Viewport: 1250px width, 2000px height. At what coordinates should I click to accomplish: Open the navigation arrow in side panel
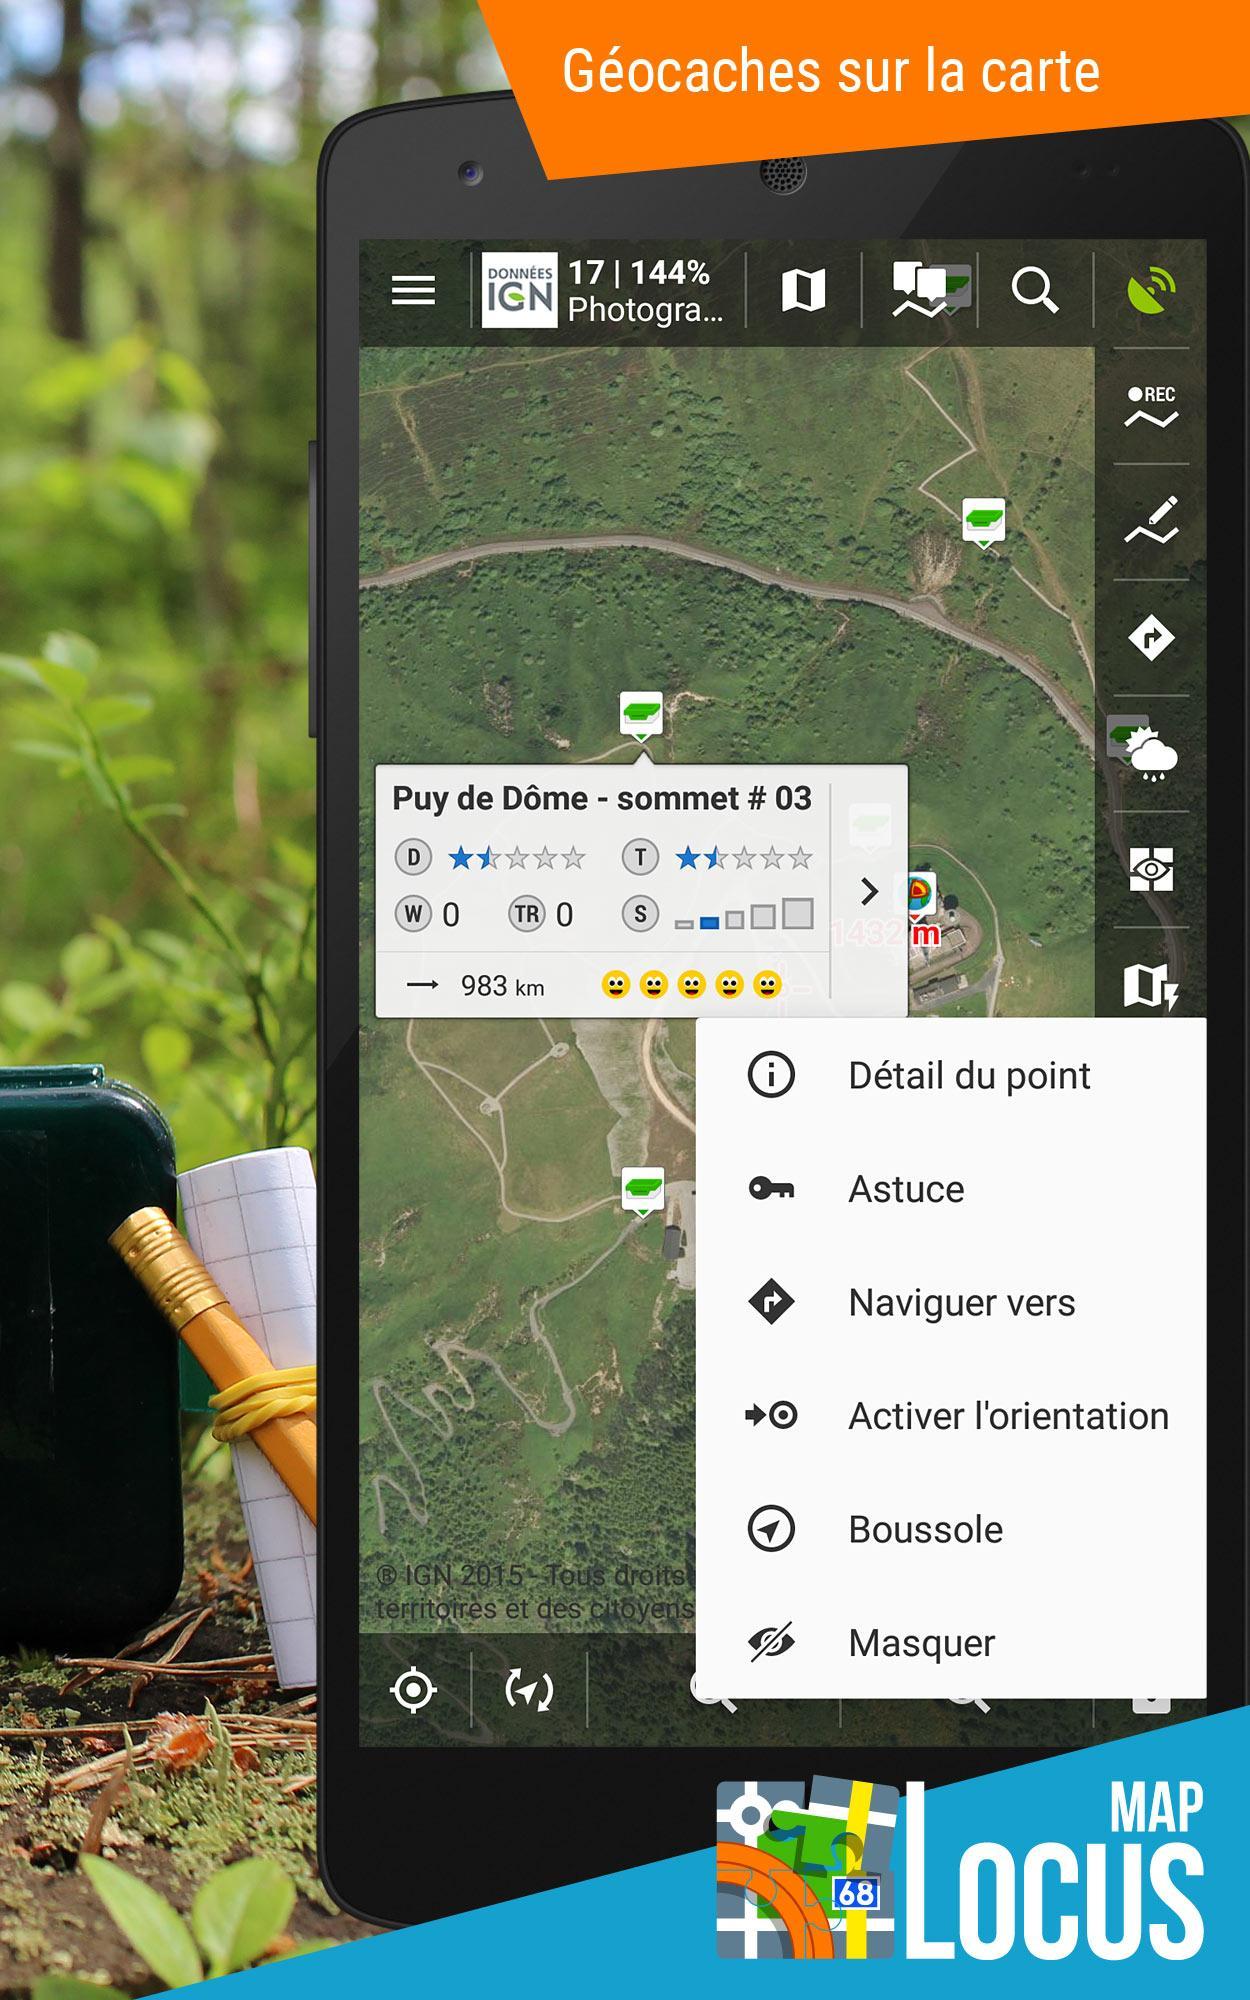1151,638
